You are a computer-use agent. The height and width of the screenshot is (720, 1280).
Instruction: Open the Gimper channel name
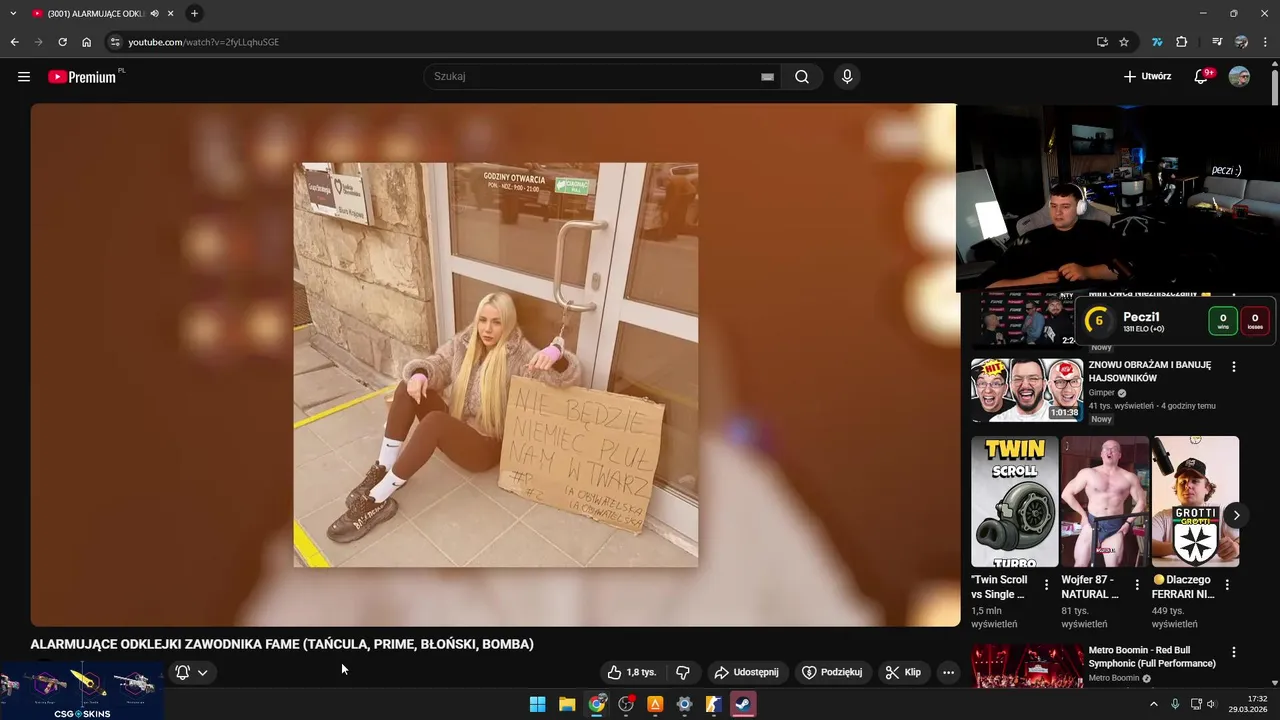point(1101,393)
